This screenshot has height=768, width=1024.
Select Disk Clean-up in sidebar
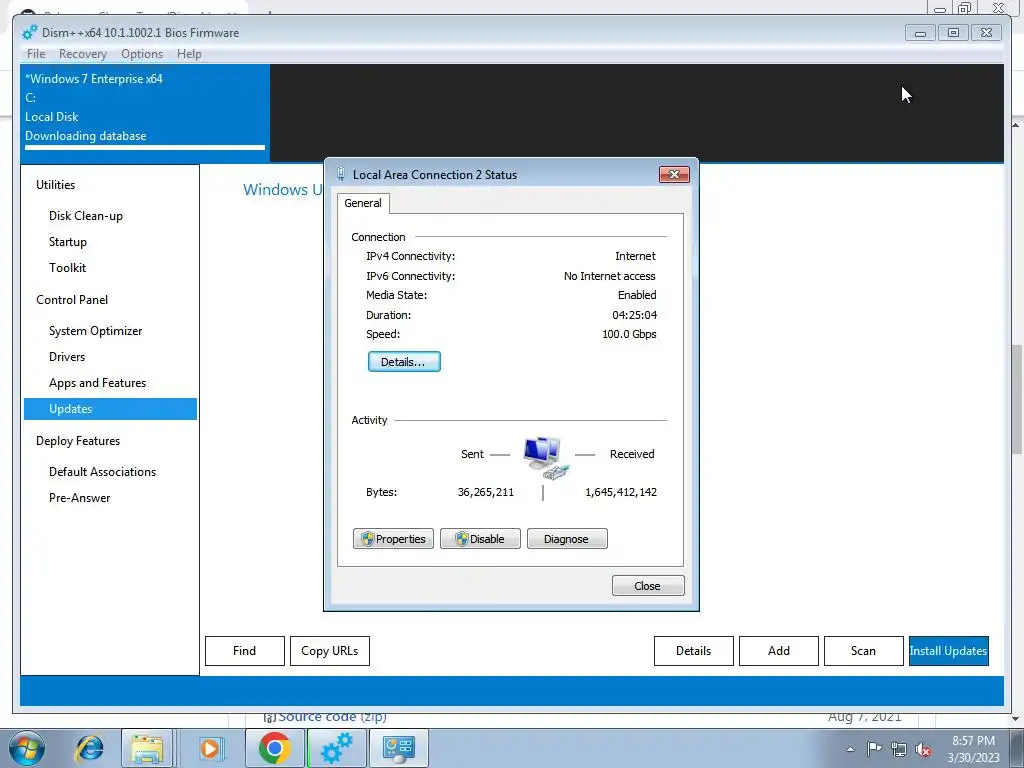(x=86, y=216)
